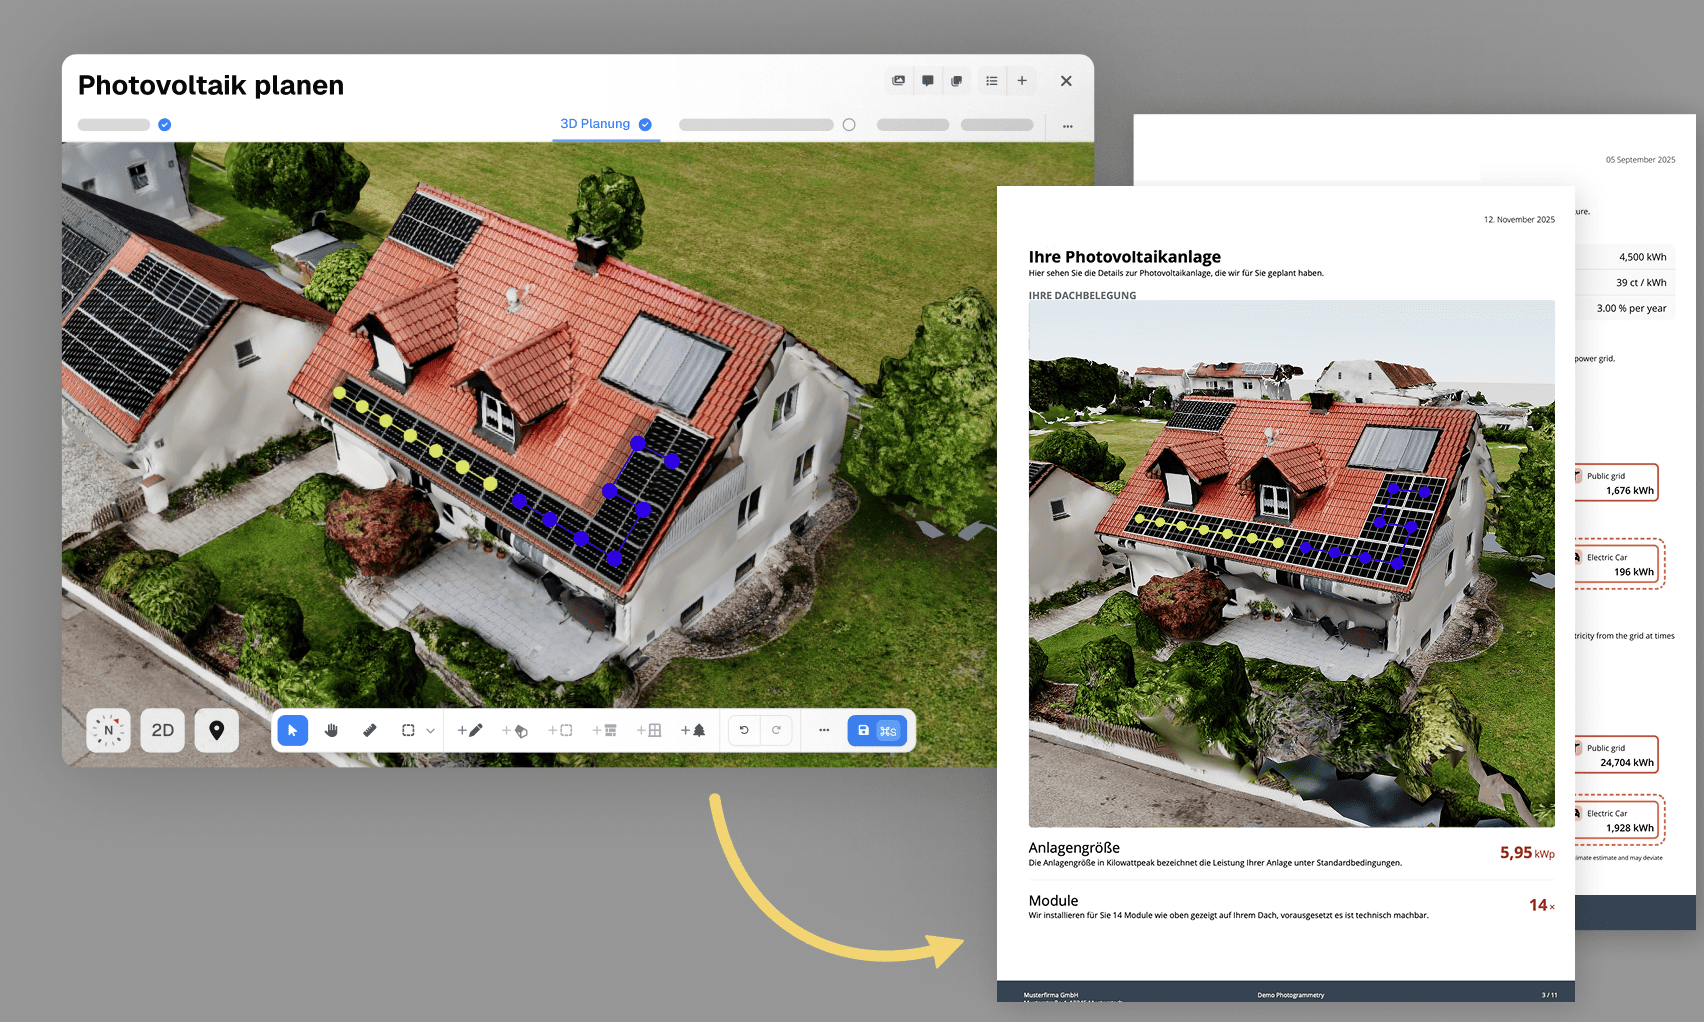
Task: Add a new solar module grid
Action: tap(650, 730)
